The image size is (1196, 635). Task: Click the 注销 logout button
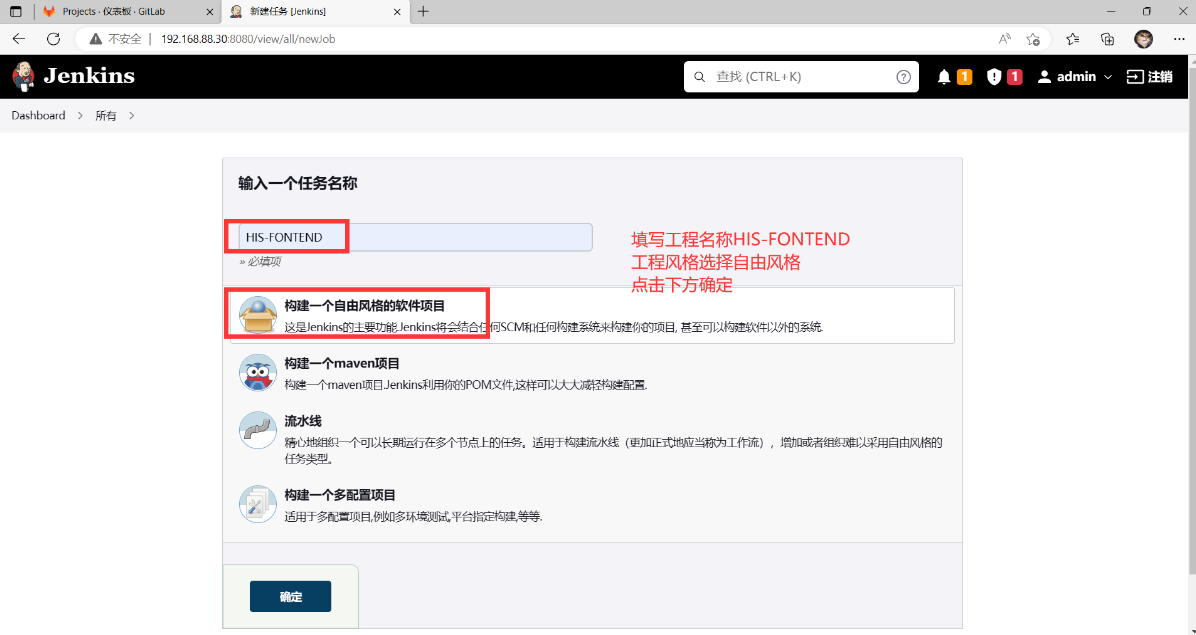(1149, 77)
